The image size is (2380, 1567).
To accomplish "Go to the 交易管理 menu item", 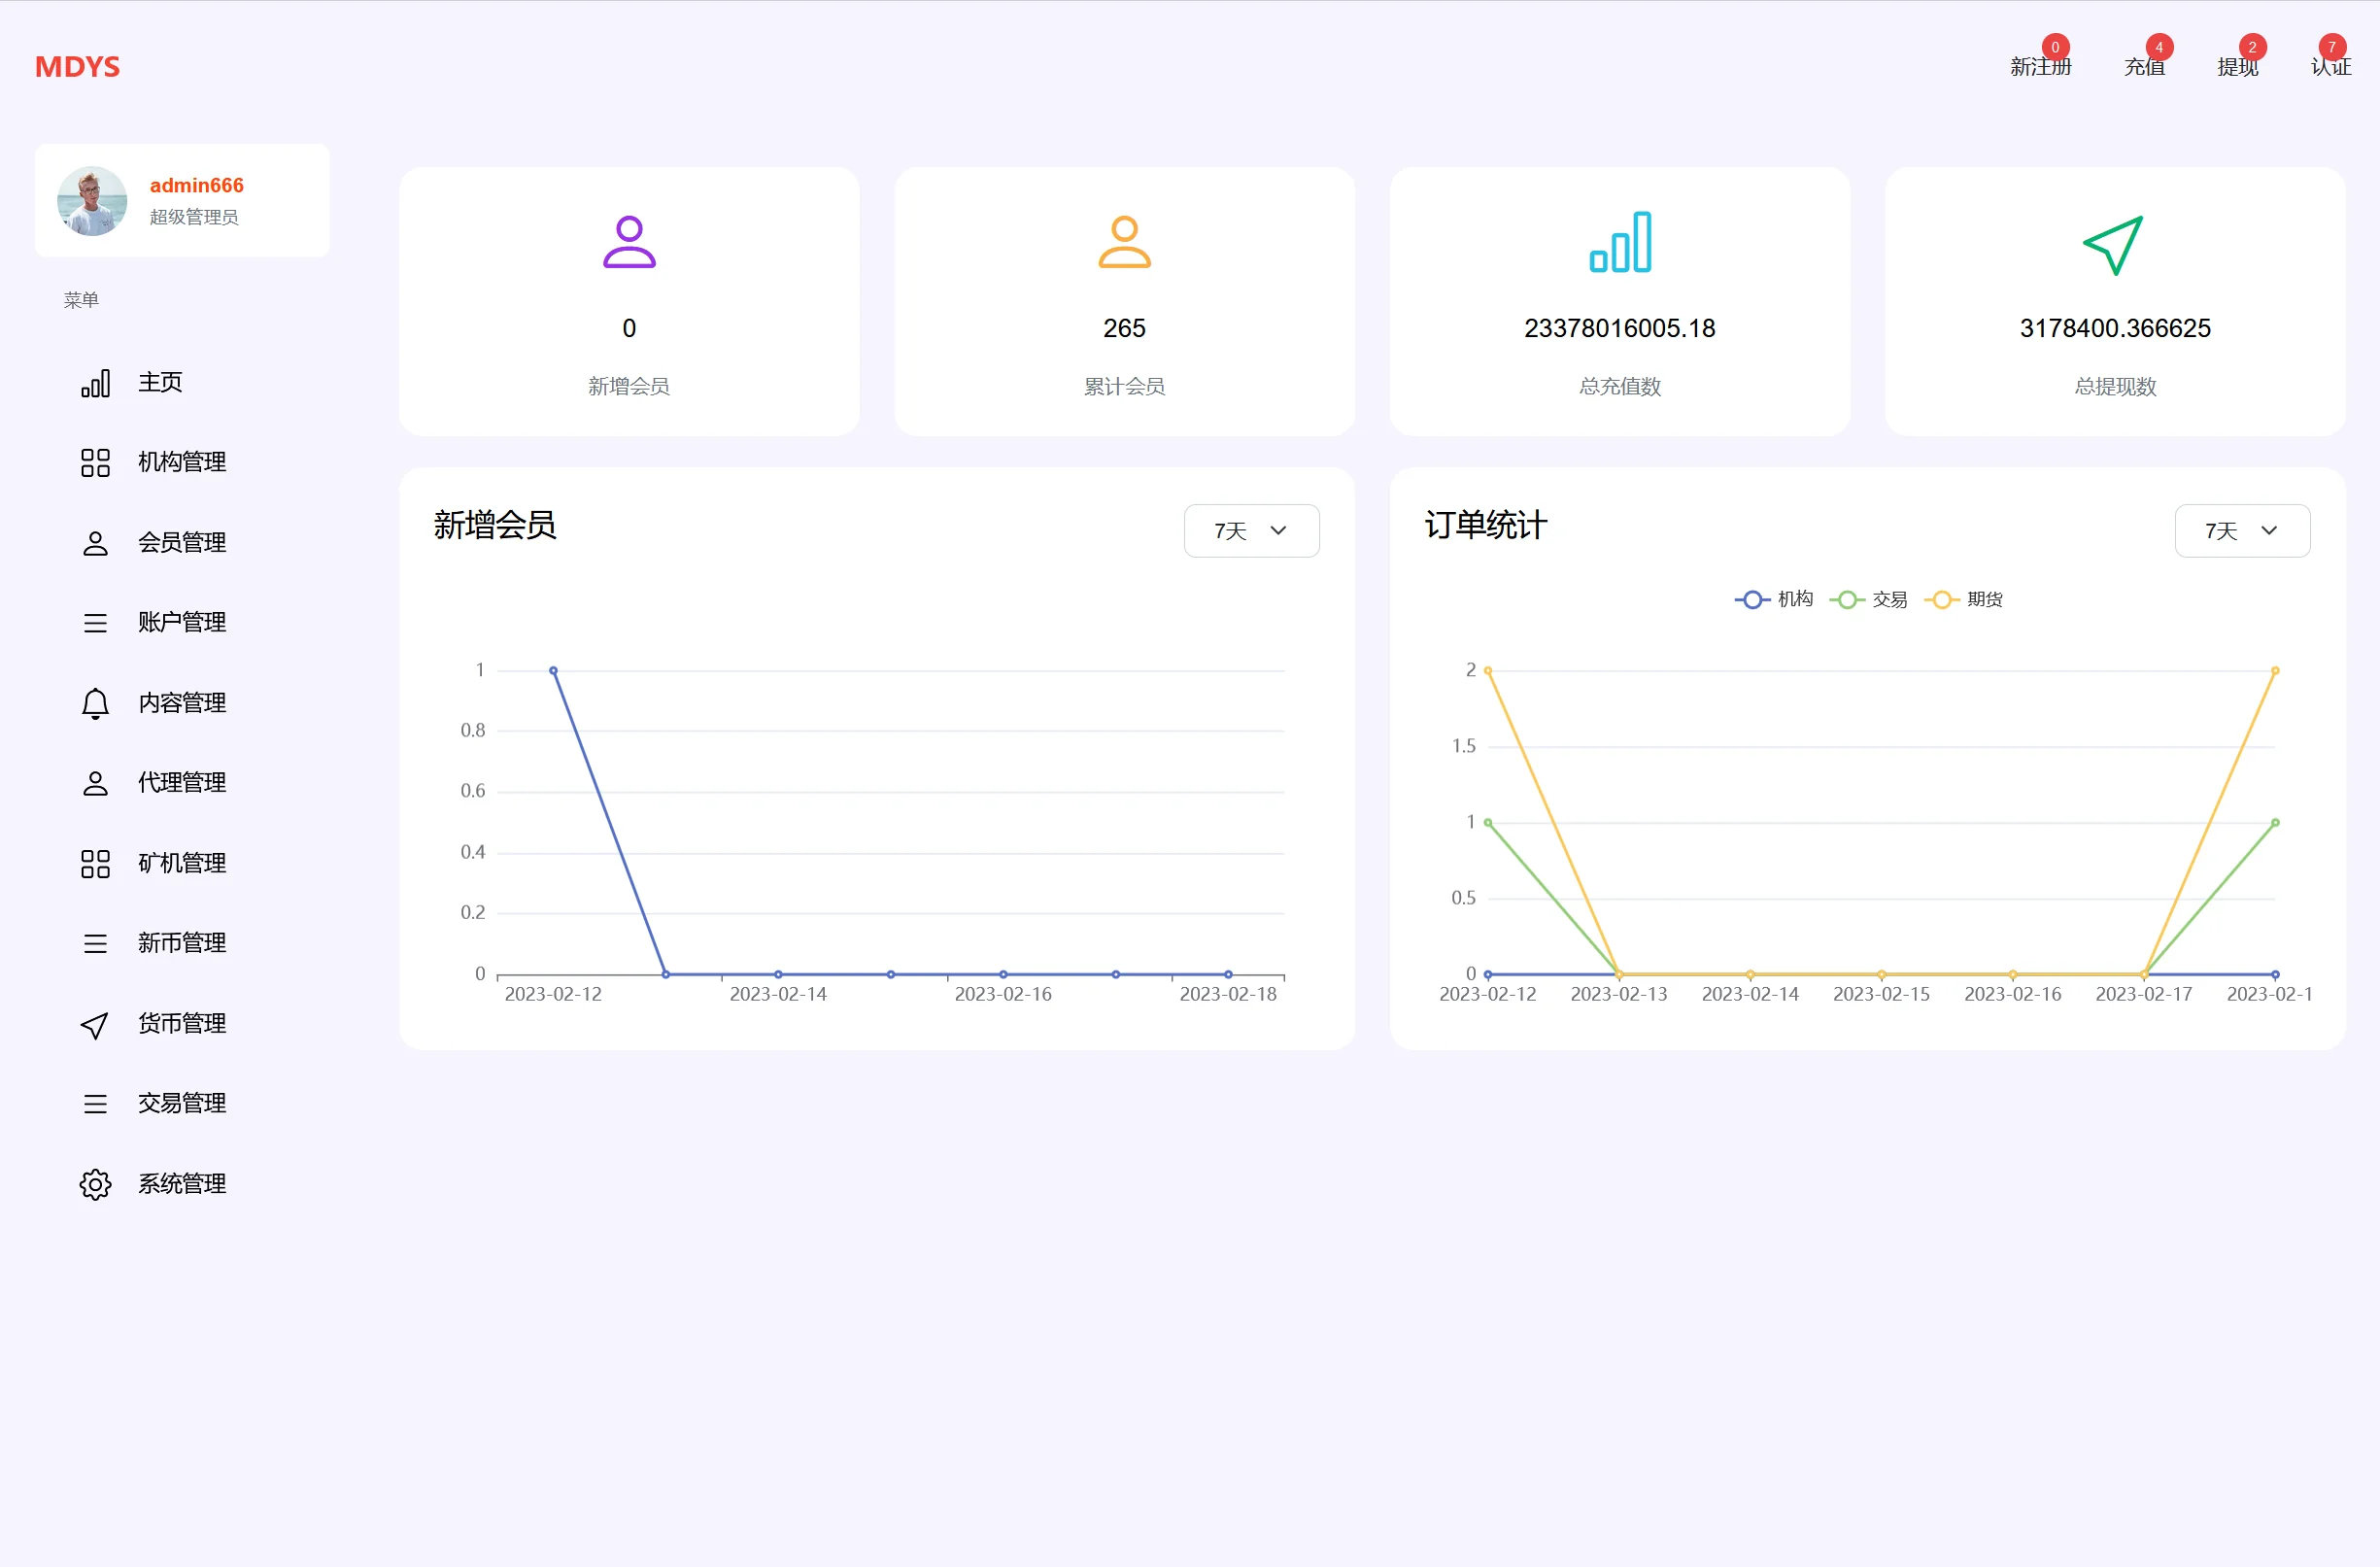I will [x=181, y=1103].
